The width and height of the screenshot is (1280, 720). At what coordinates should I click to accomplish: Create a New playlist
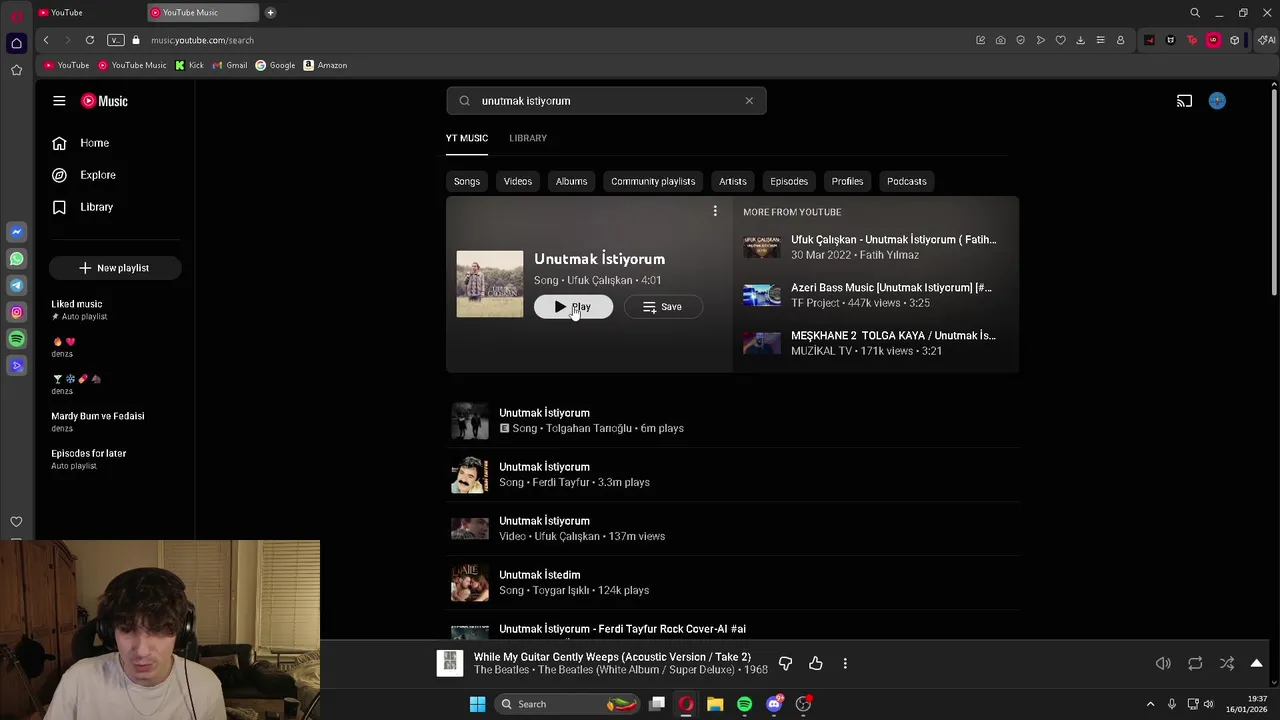pyautogui.click(x=114, y=268)
